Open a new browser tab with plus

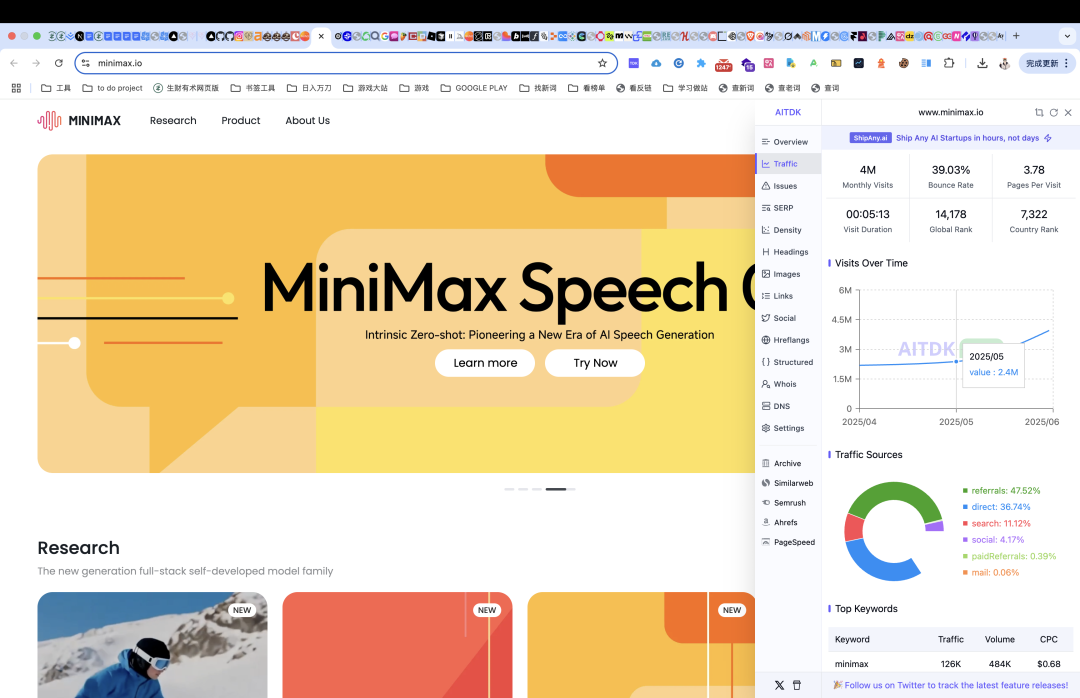coord(1016,36)
